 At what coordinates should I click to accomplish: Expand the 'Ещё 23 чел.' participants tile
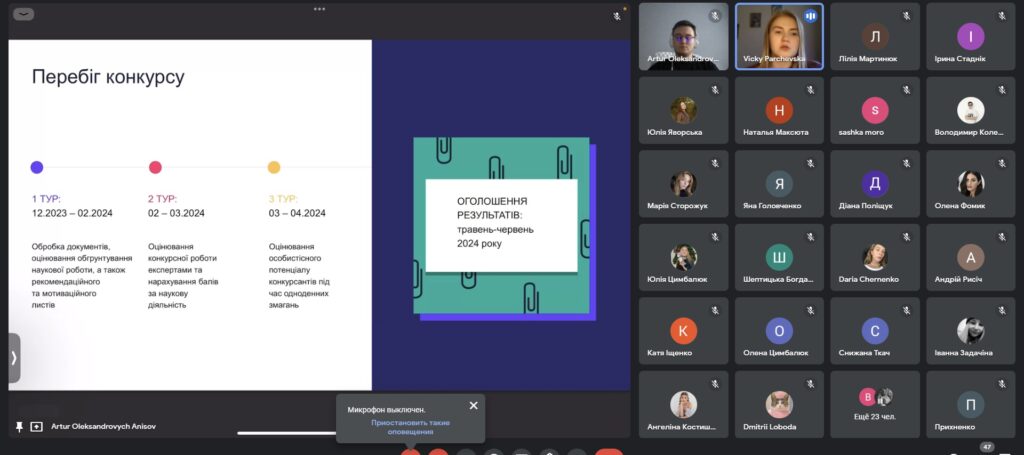tap(875, 403)
